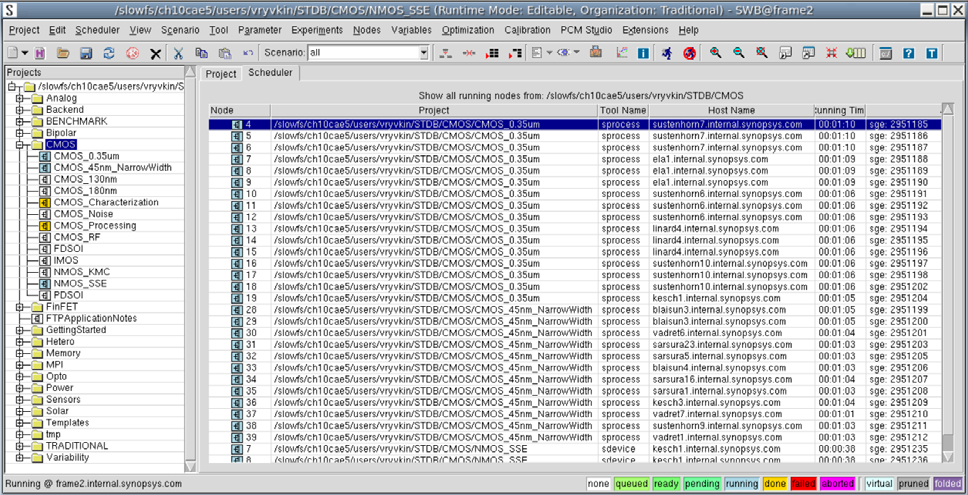
Task: Open the Optimization menu
Action: point(467,30)
